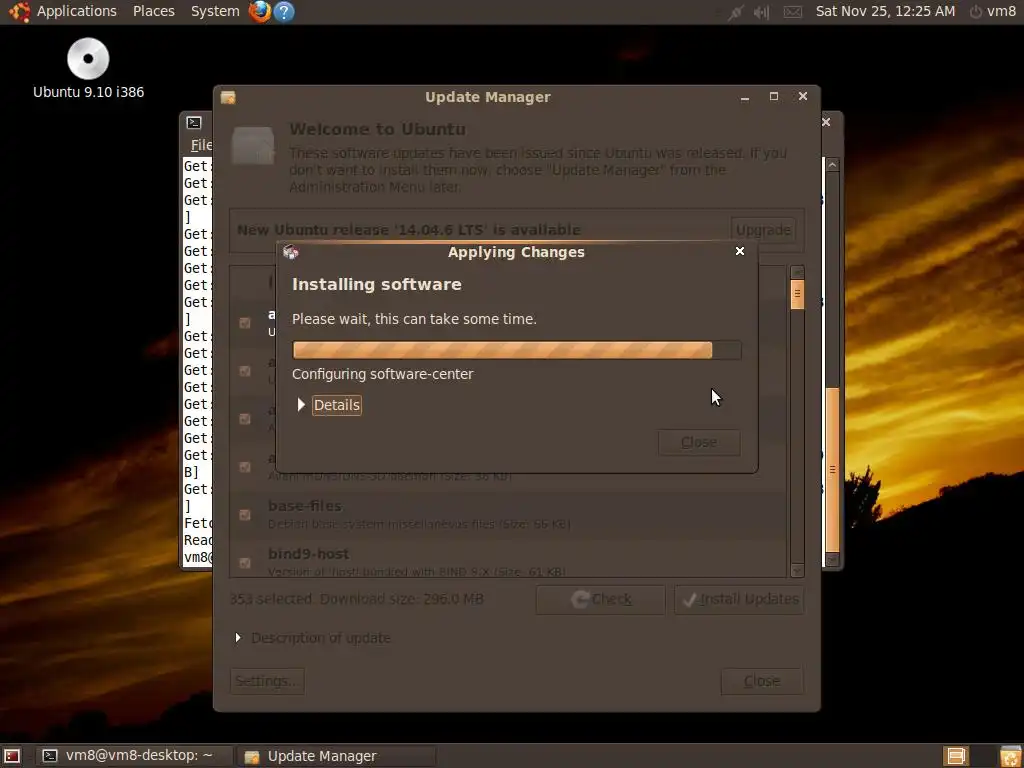Minimize the Update Manager window
The width and height of the screenshot is (1024, 768).
coord(744,97)
